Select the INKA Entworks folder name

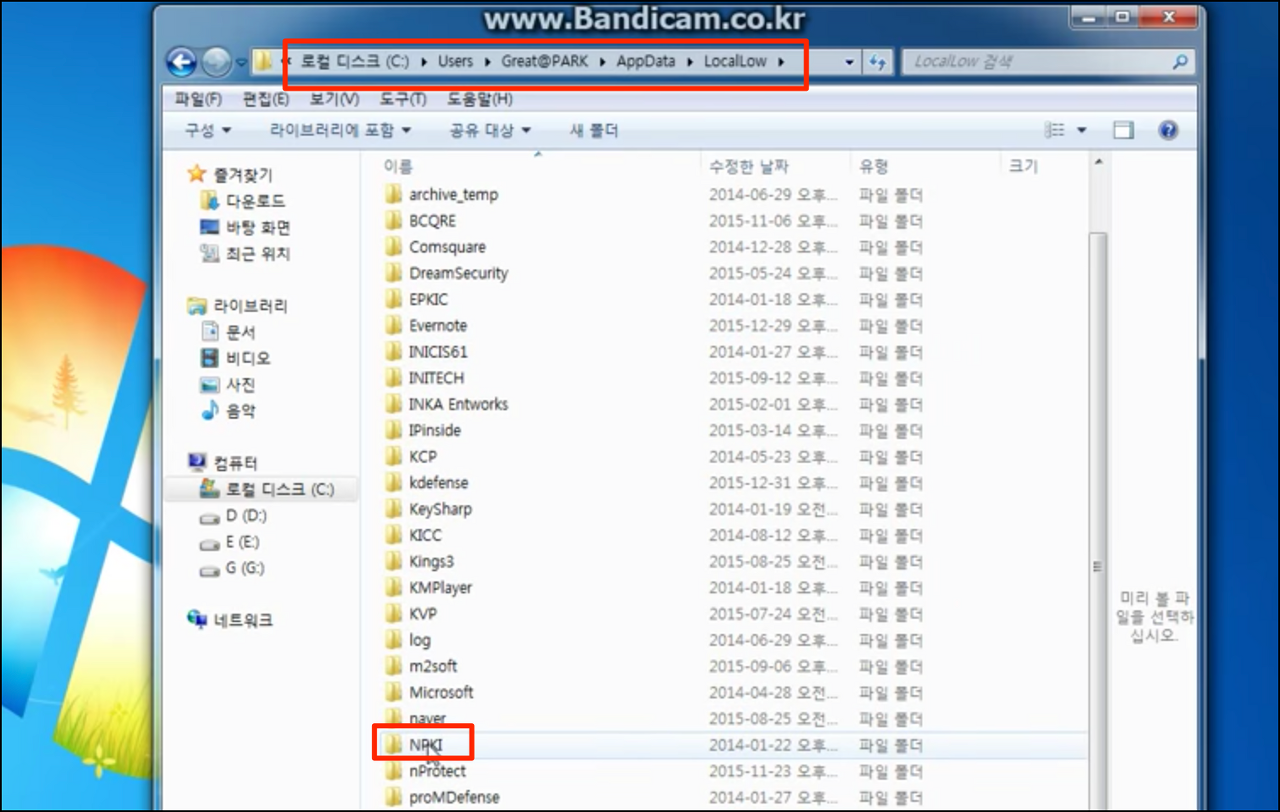tap(458, 404)
